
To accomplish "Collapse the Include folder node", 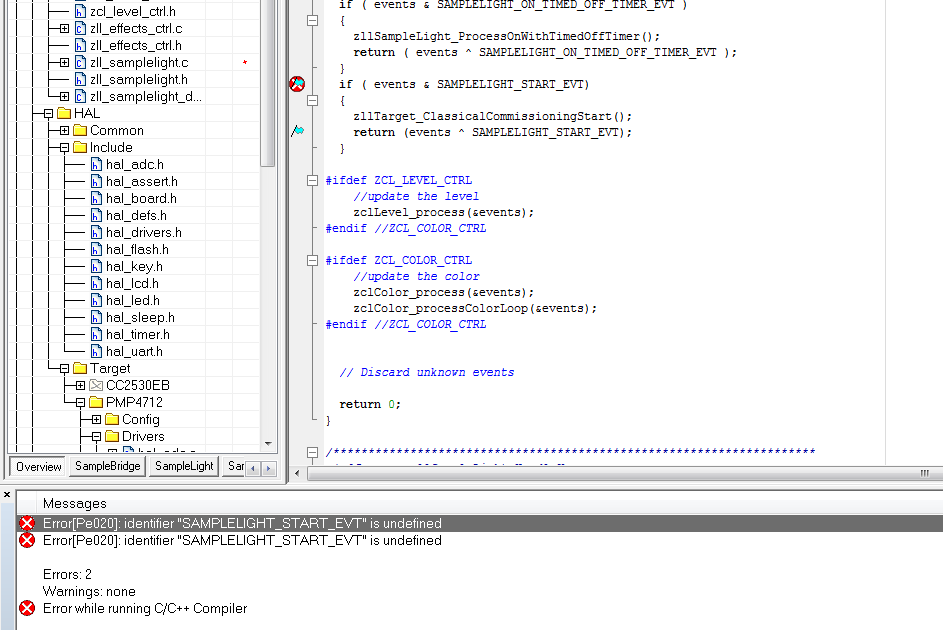I will (64, 147).
